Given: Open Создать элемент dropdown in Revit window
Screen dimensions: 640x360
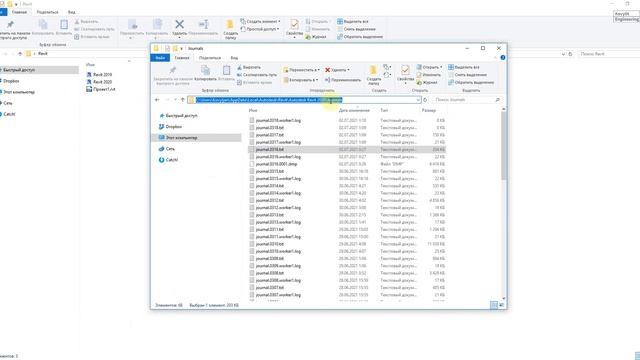Looking at the screenshot, I should [x=260, y=21].
